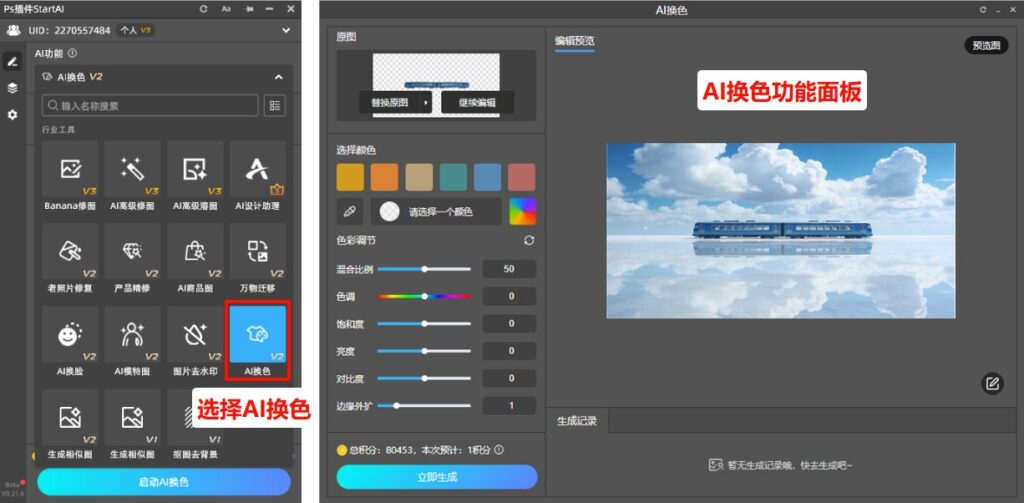Open the settings gear in left sidebar
This screenshot has width=1024, height=503.
12,115
